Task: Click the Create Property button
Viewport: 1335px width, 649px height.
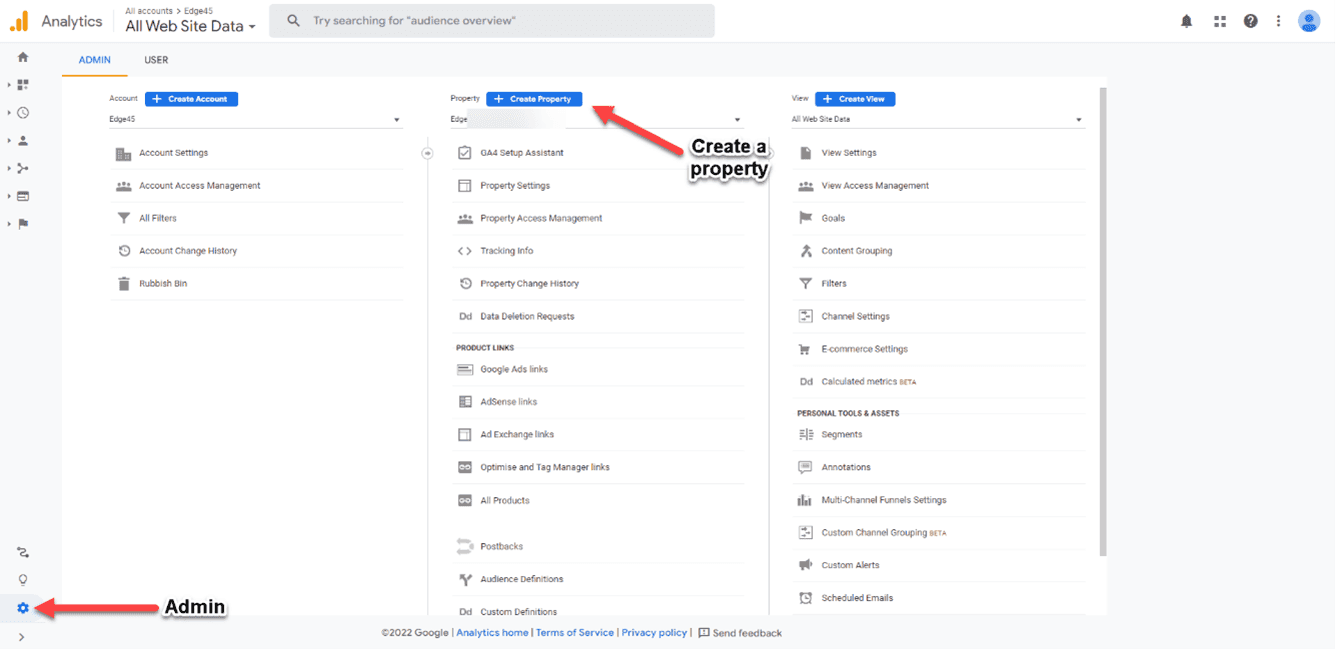Action: (x=534, y=99)
